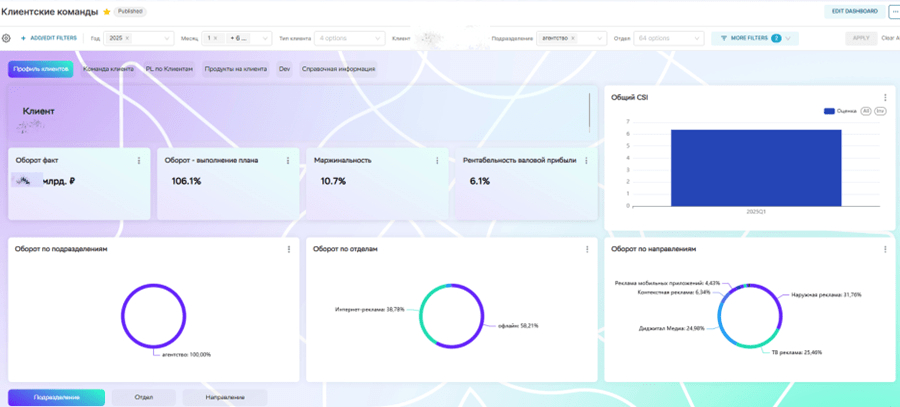This screenshot has width=900, height=407.
Task: Remove the агентство tag from the Подразделение filter
Action: tap(573, 38)
